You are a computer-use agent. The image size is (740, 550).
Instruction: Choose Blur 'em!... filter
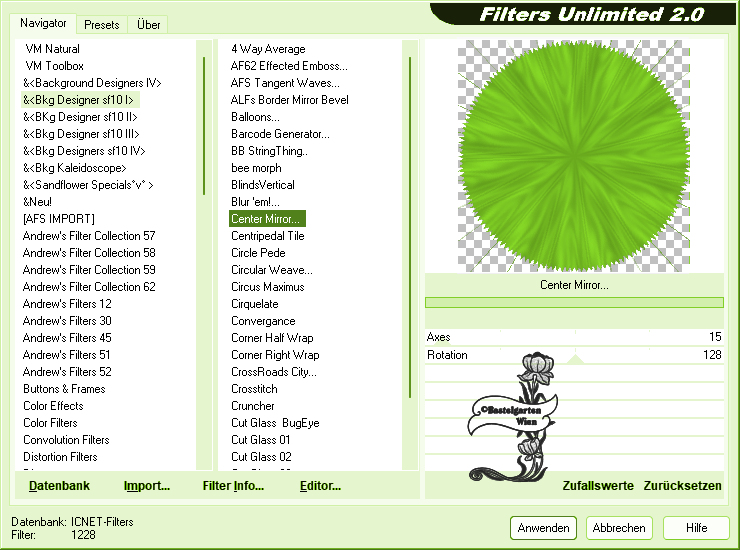tap(255, 202)
